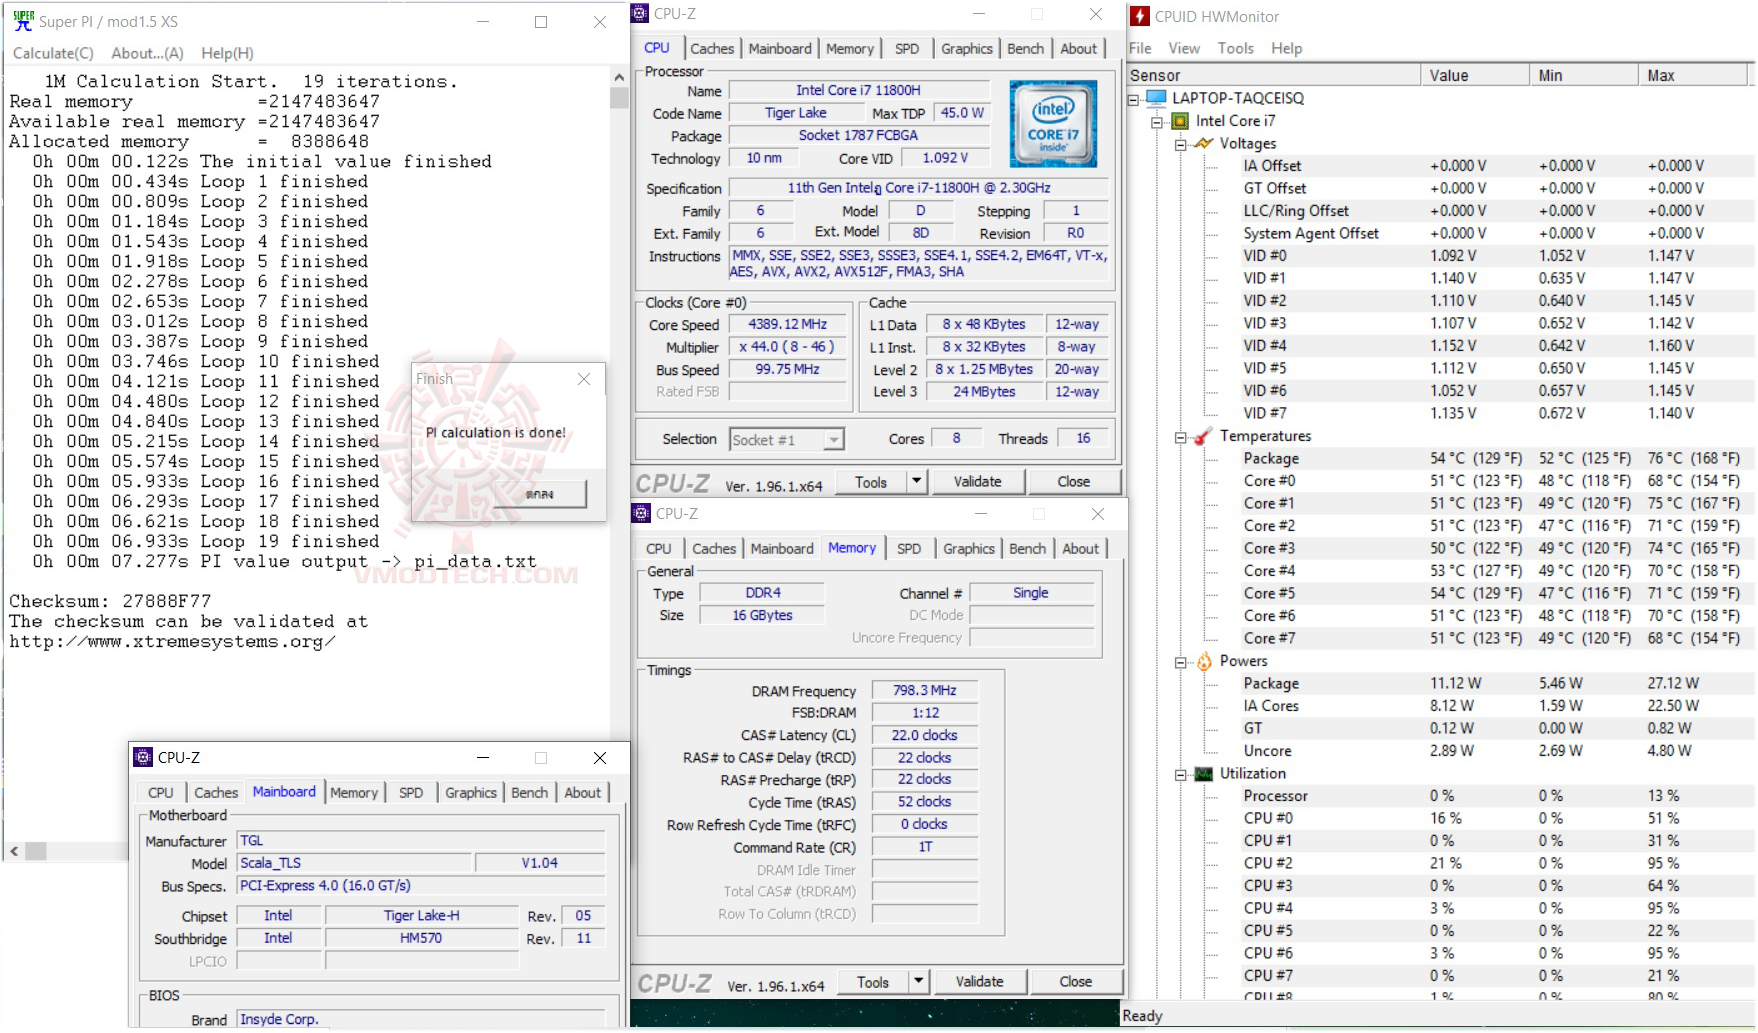Click the CPUID HWMonitor title bar icon

point(1140,16)
